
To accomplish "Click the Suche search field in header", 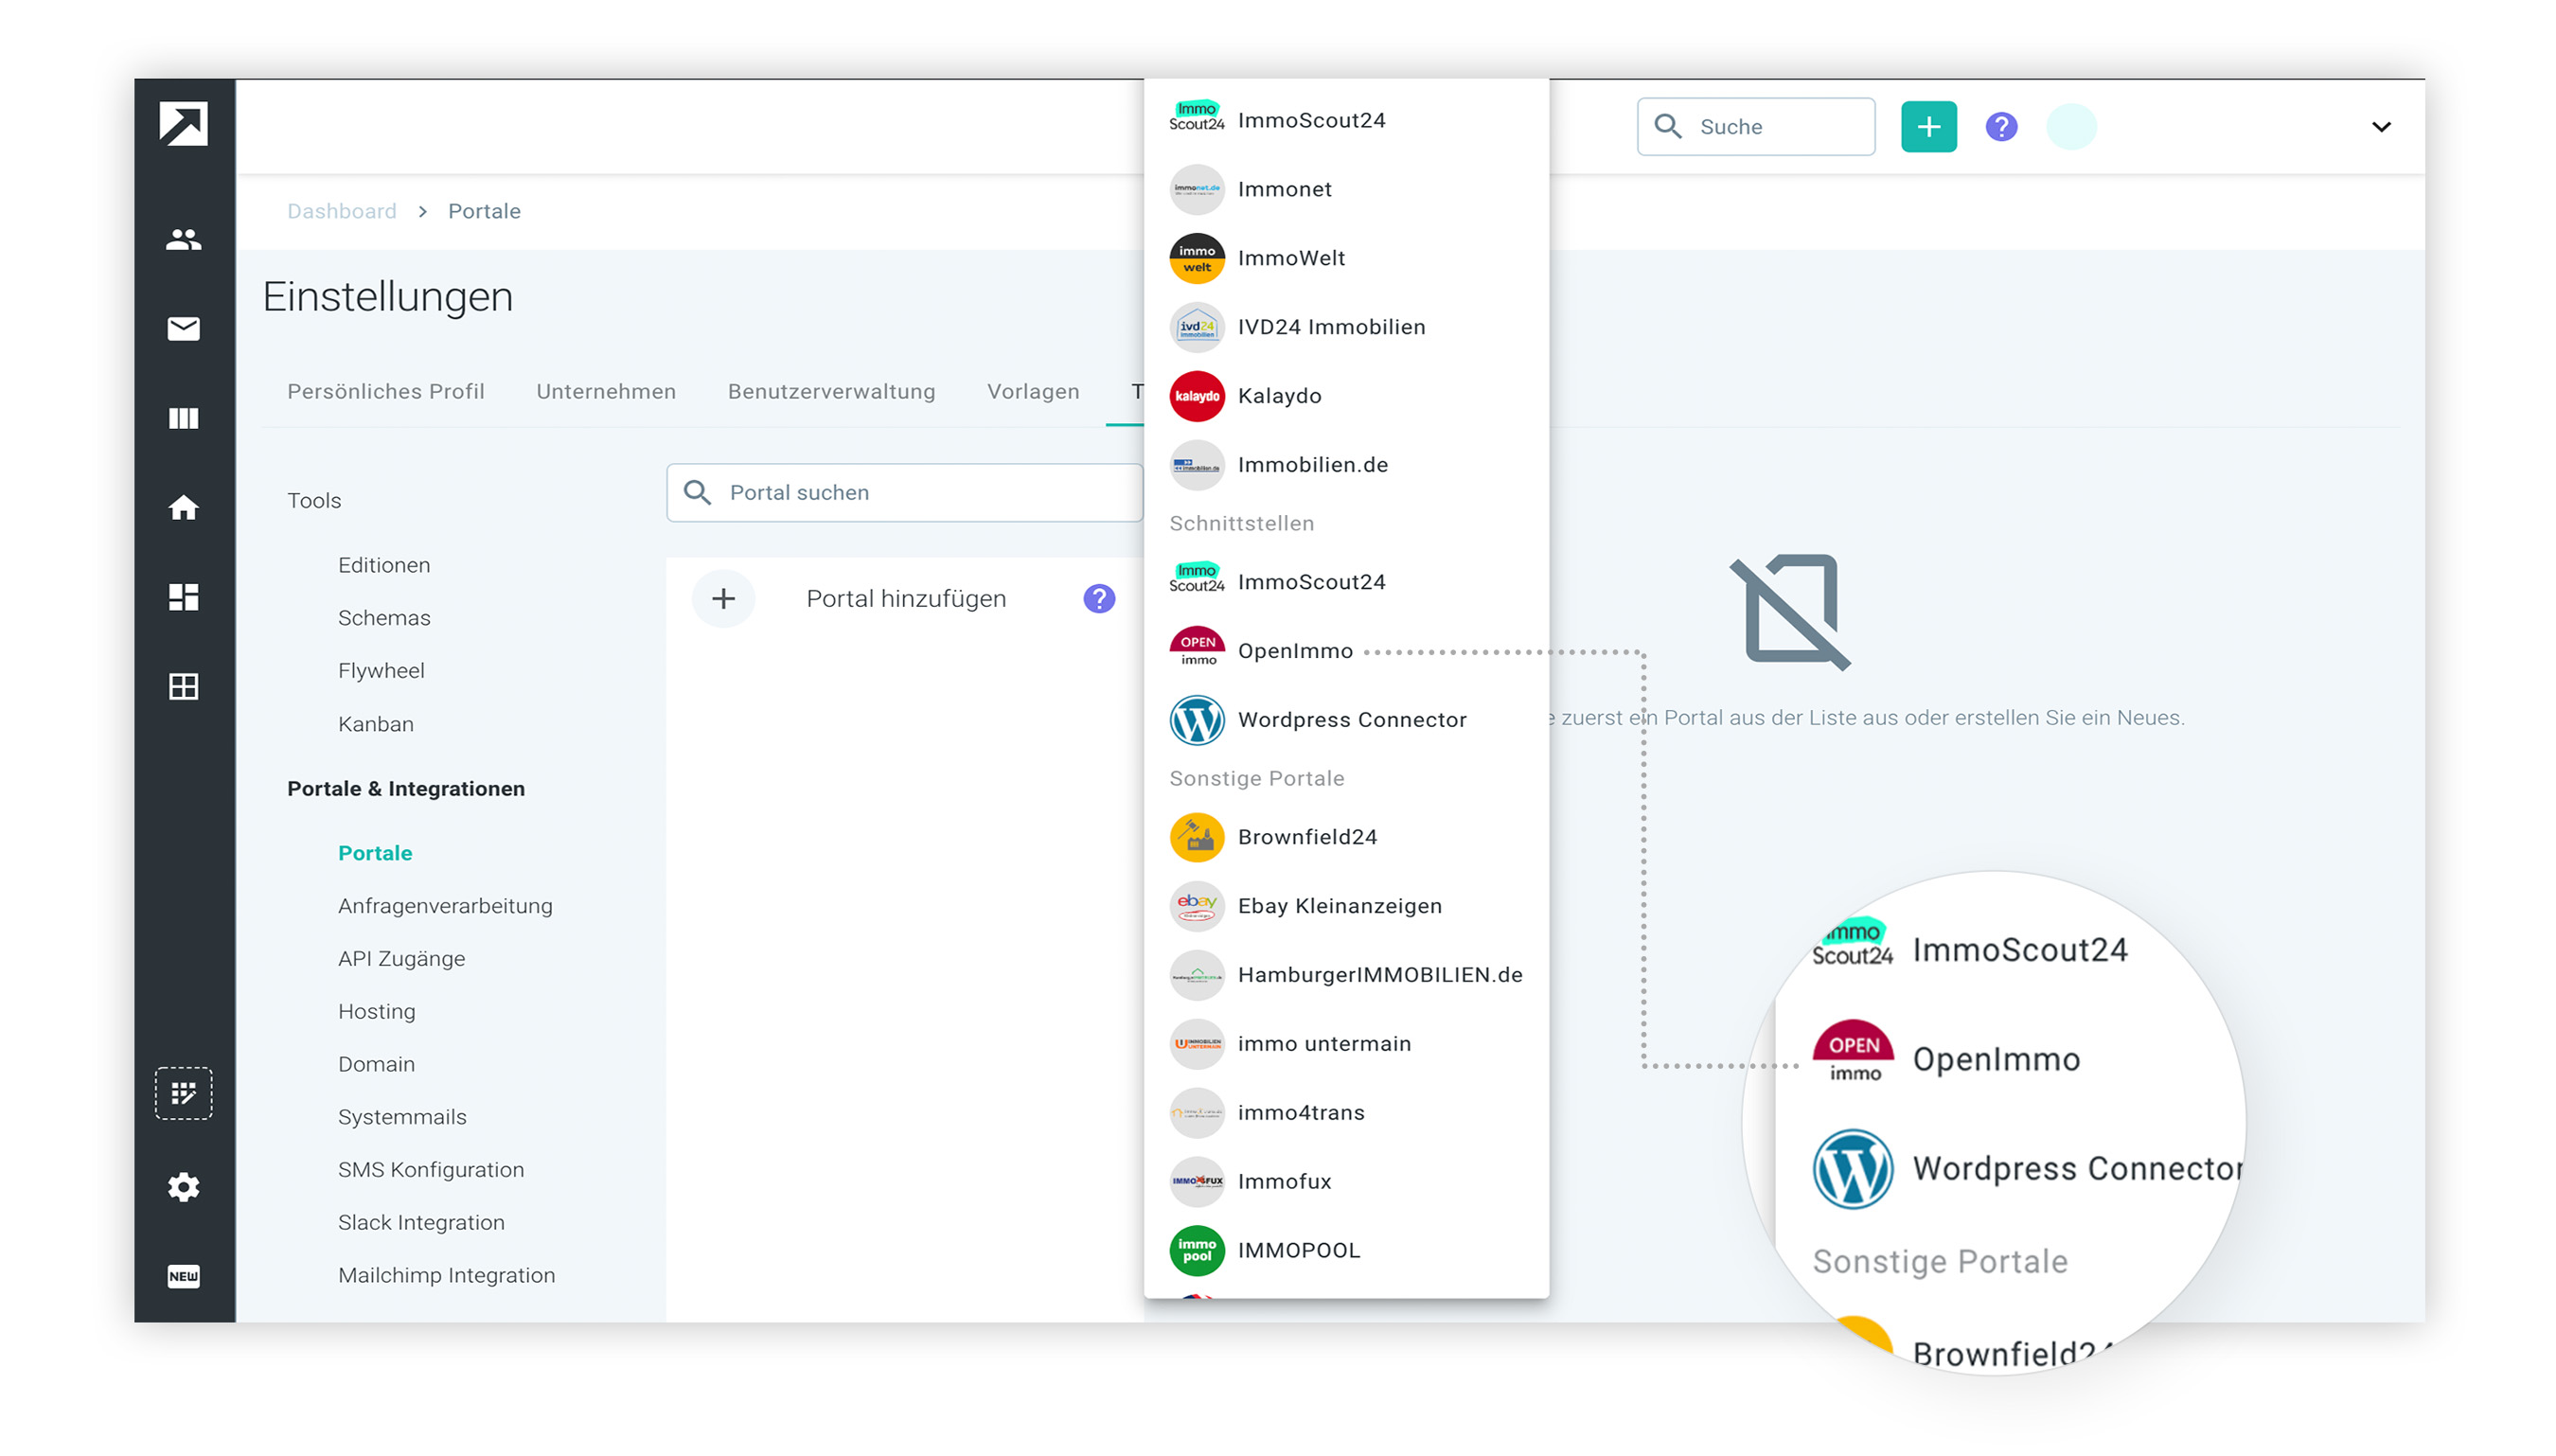I will point(1755,126).
